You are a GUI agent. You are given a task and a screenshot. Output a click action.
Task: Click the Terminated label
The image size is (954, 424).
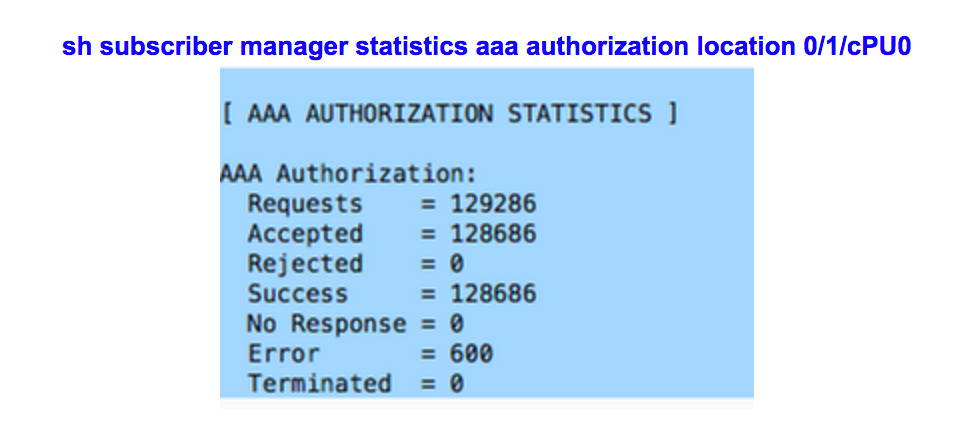[x=319, y=384]
